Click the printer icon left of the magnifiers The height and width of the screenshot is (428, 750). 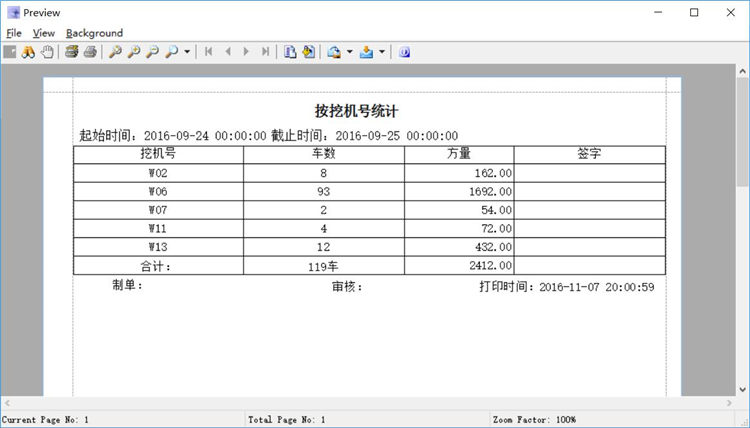coord(90,51)
